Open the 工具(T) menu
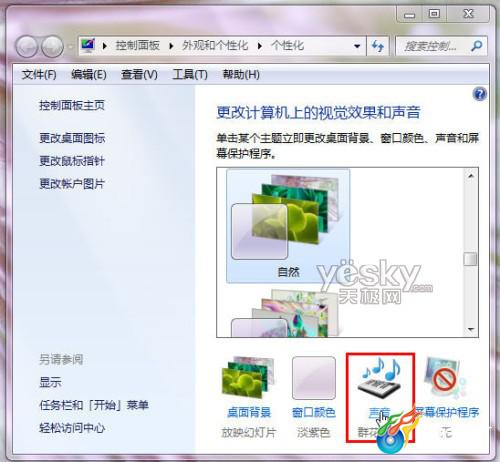Viewport: 500px width, 462px height. (x=190, y=74)
